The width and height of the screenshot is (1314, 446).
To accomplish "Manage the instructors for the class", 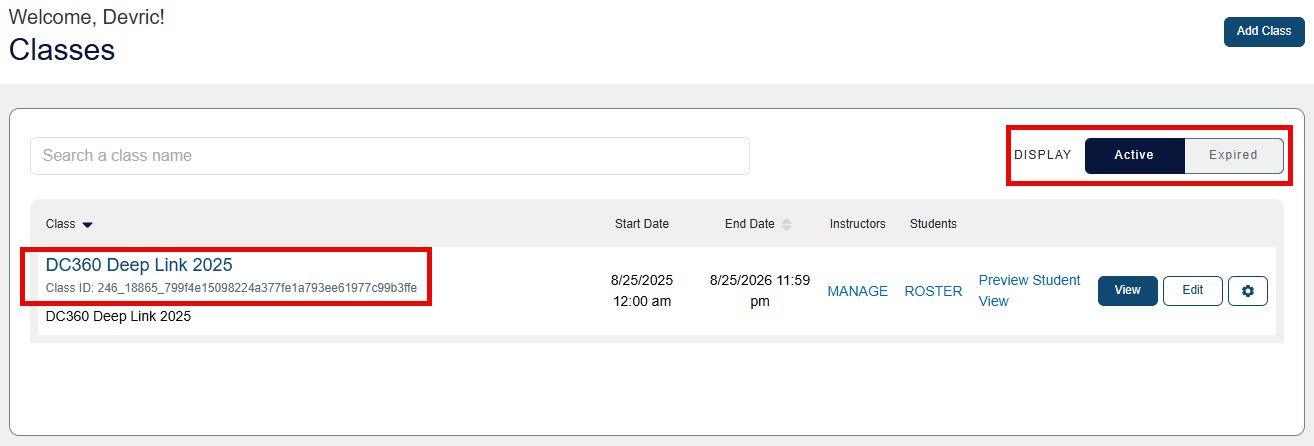I will [x=857, y=291].
